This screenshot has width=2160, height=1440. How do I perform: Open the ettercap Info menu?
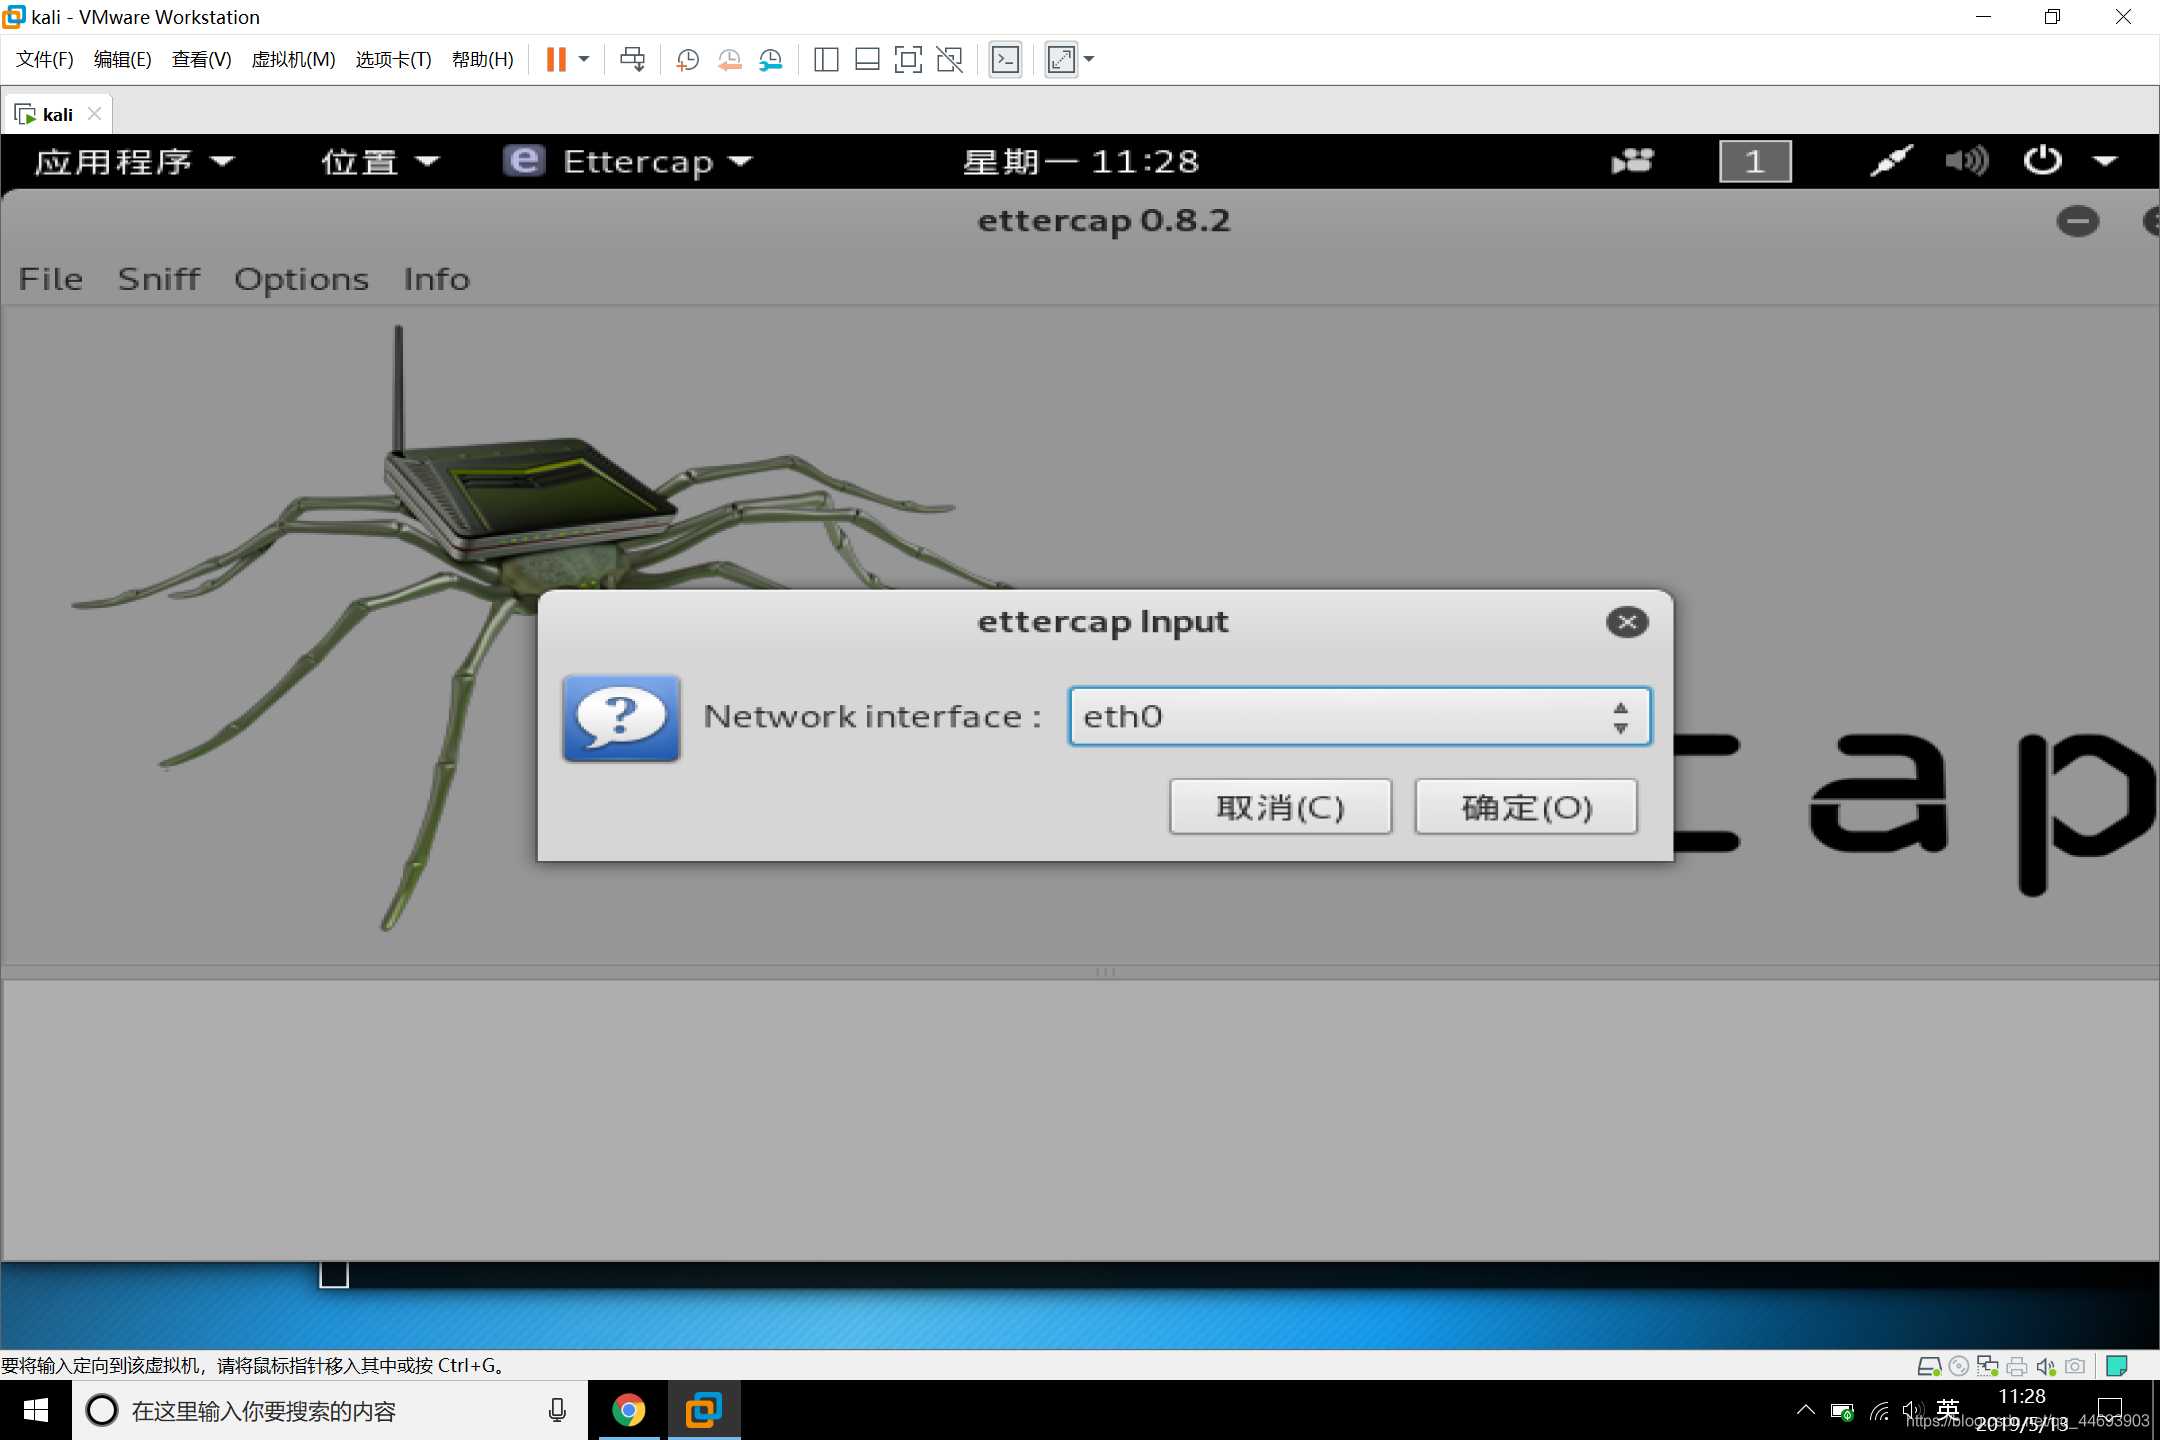click(436, 279)
